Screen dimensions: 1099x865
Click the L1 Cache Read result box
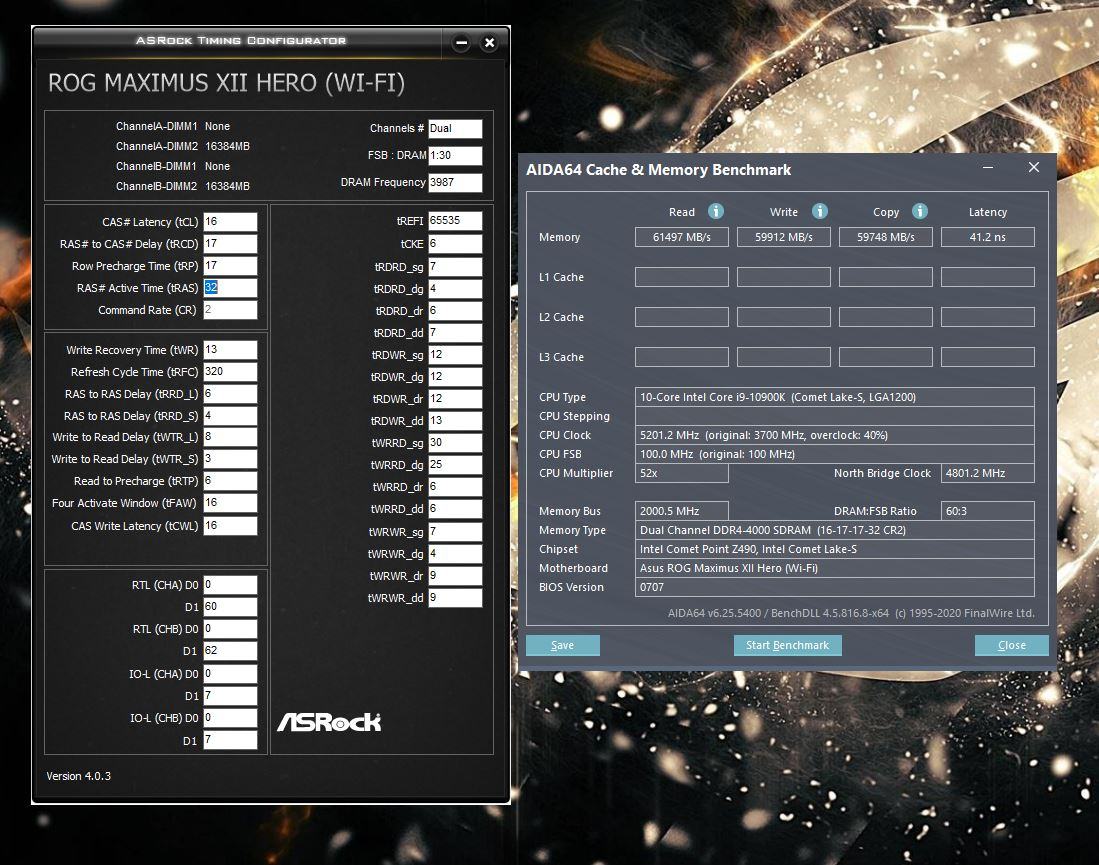(x=681, y=277)
